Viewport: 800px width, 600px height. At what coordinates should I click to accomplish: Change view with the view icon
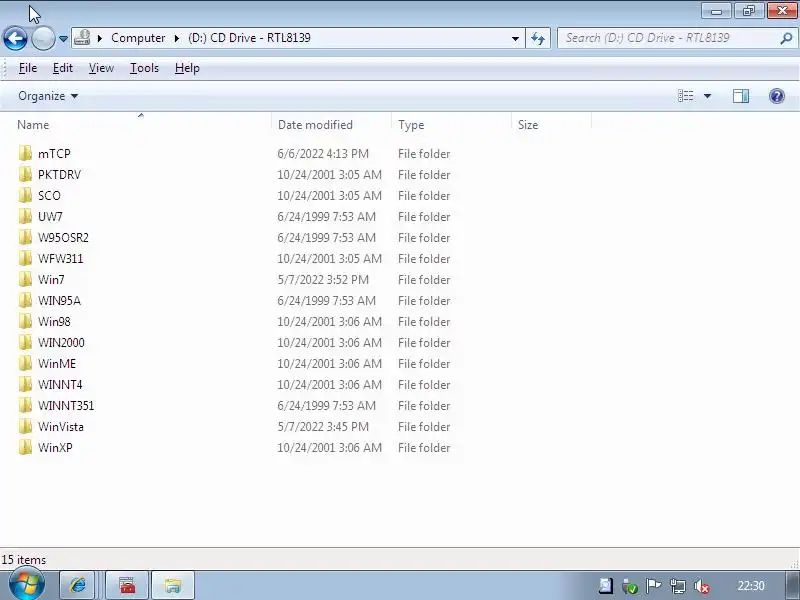(685, 96)
